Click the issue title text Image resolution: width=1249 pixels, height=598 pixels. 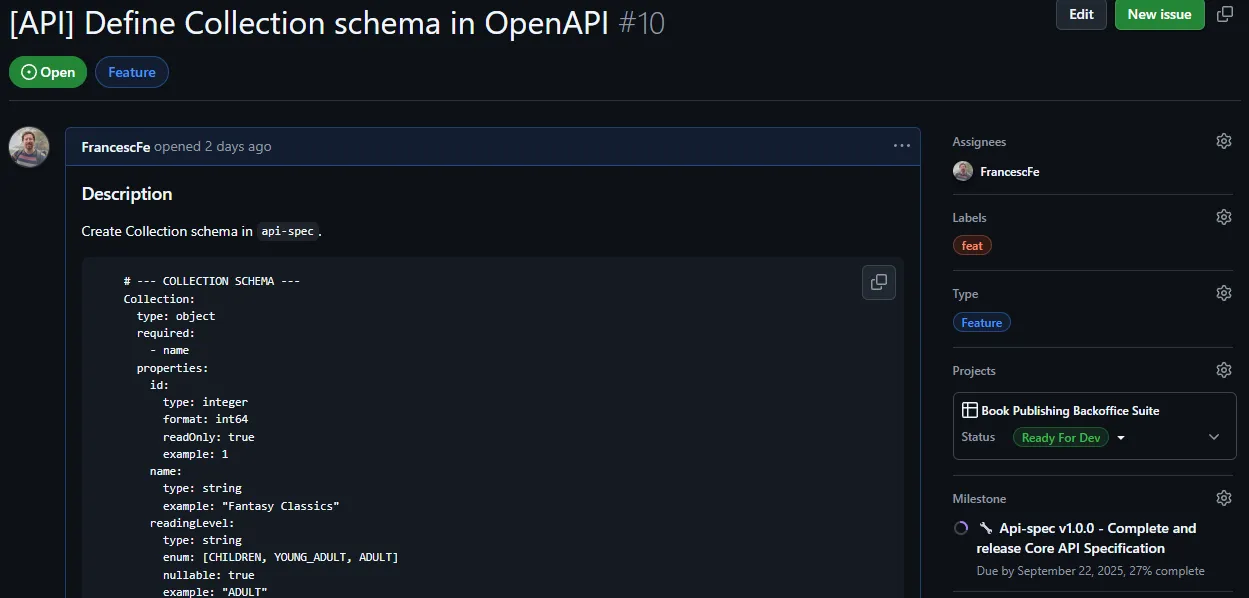click(x=309, y=24)
